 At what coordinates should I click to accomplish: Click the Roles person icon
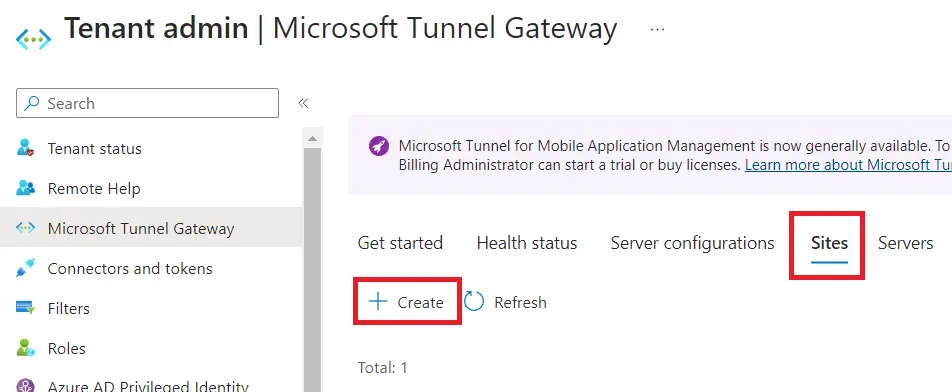click(26, 348)
